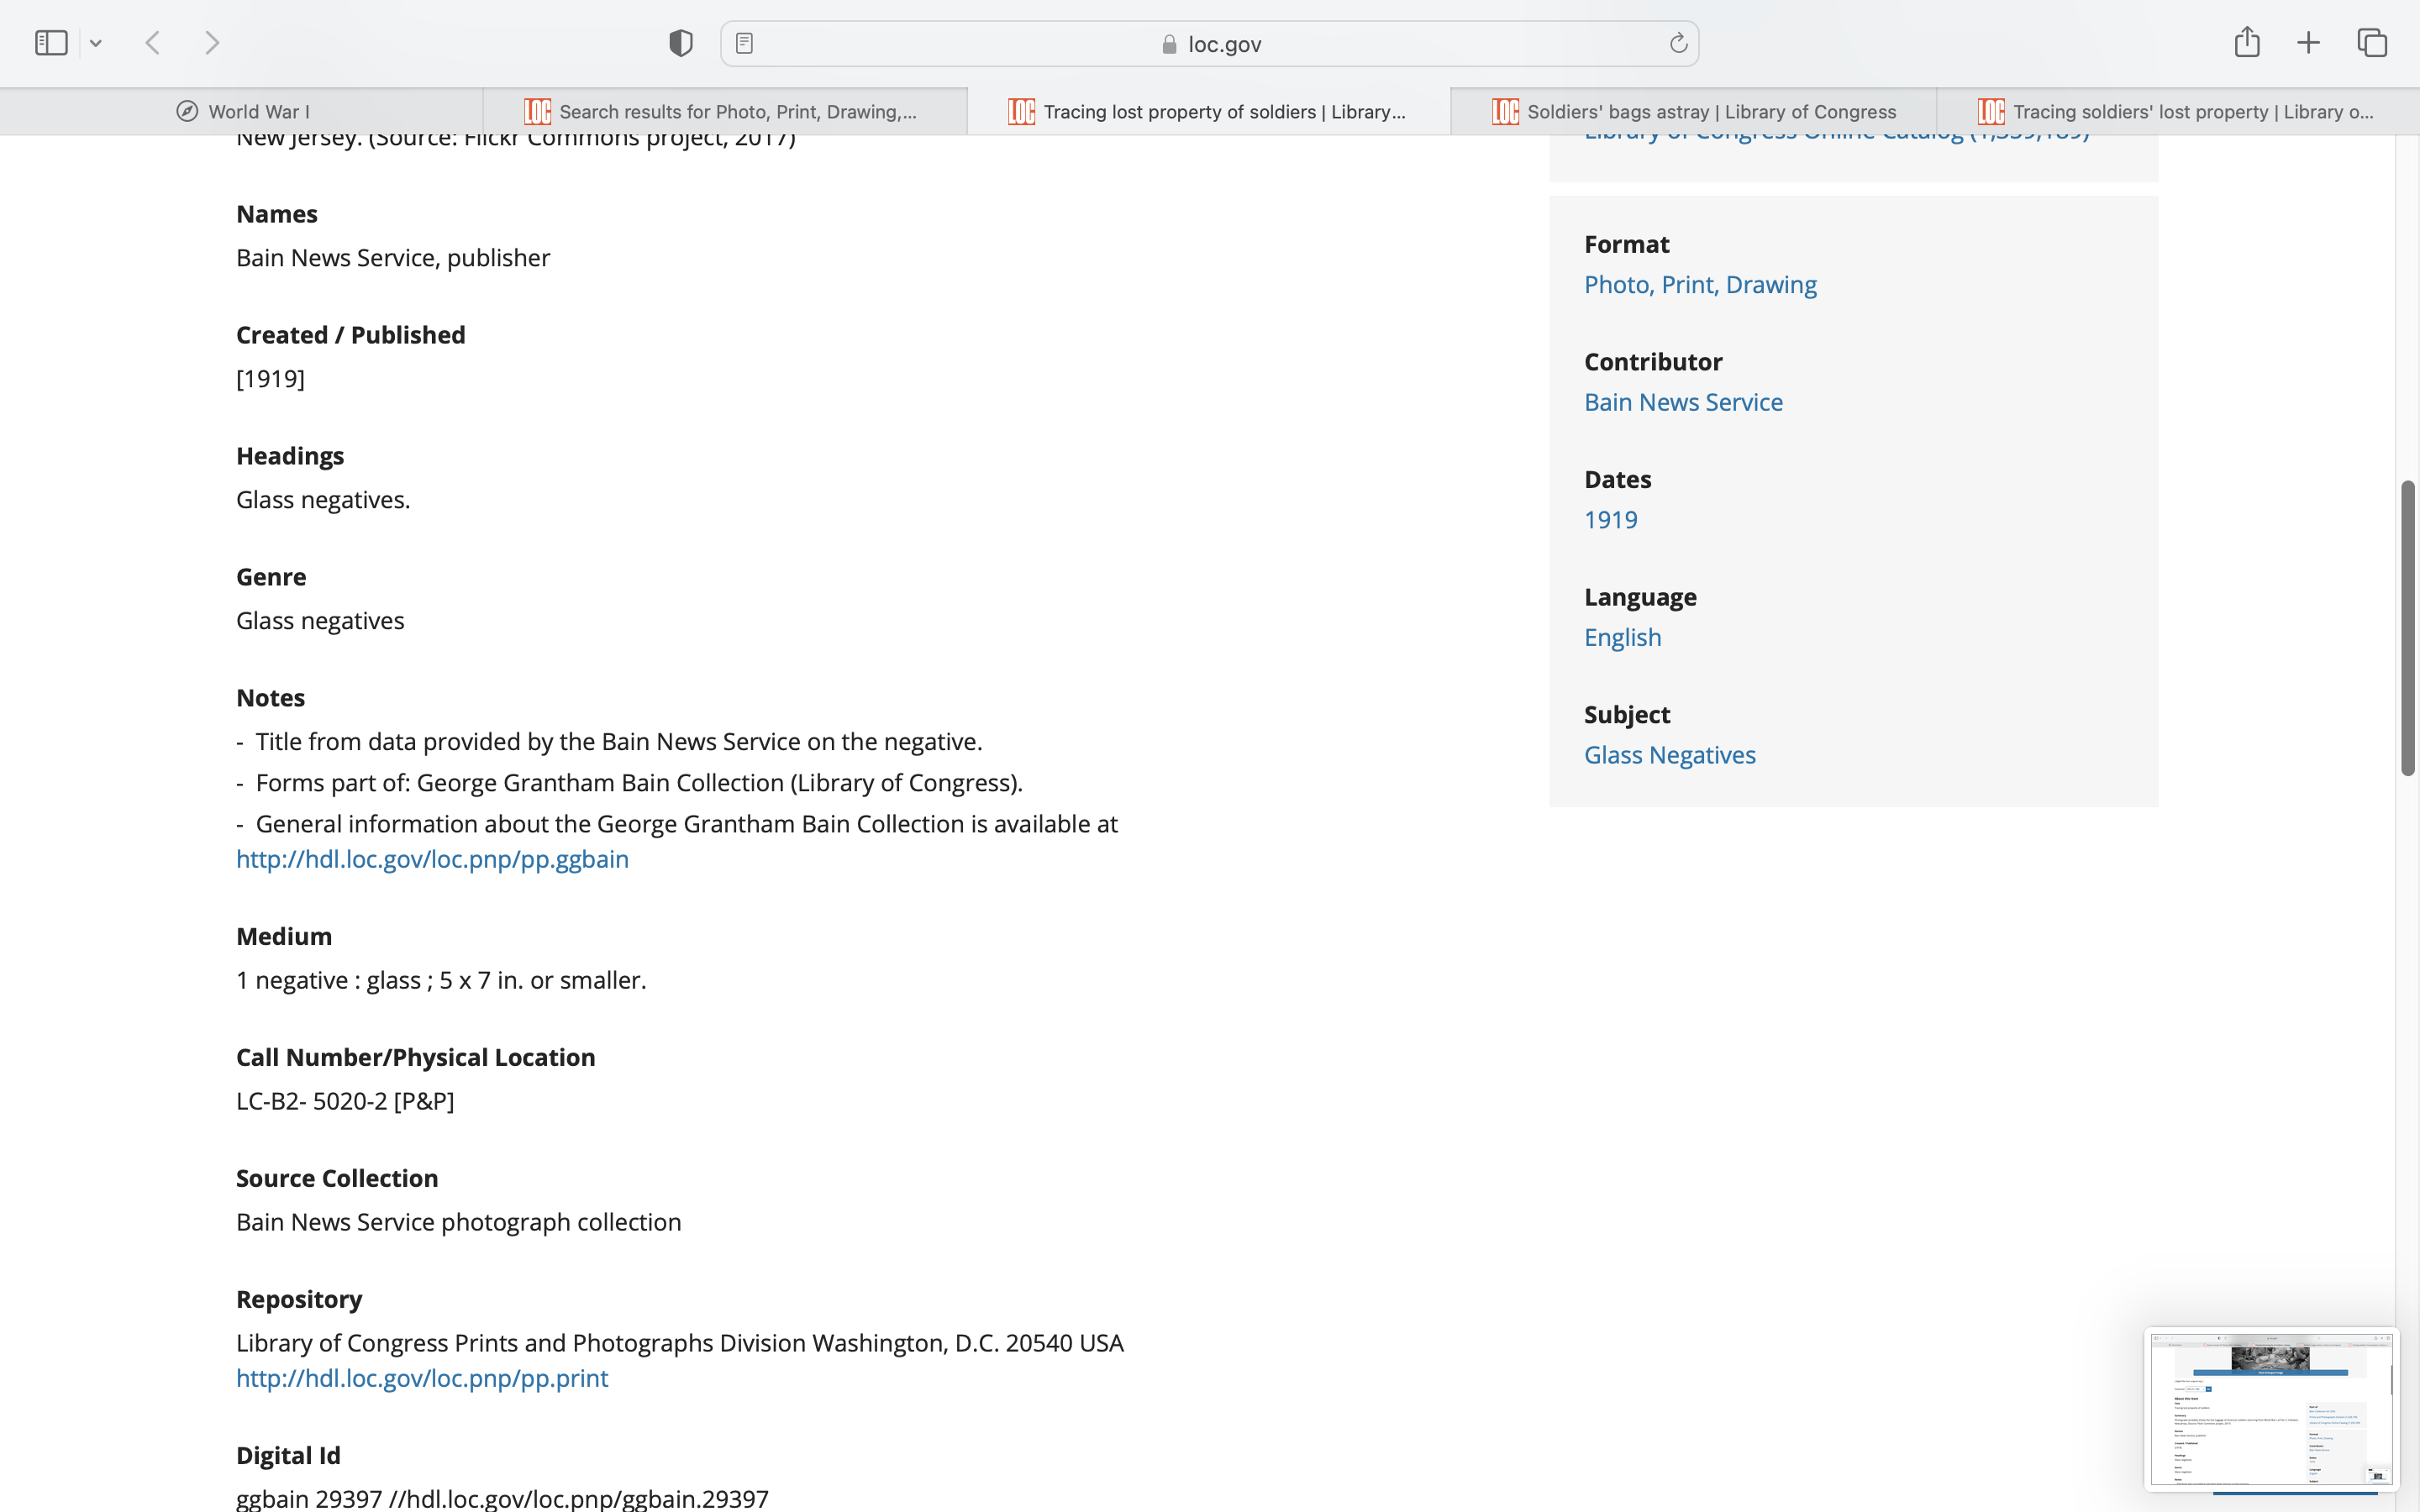Image resolution: width=2420 pixels, height=1512 pixels.
Task: Open the Share menu
Action: point(2247,42)
